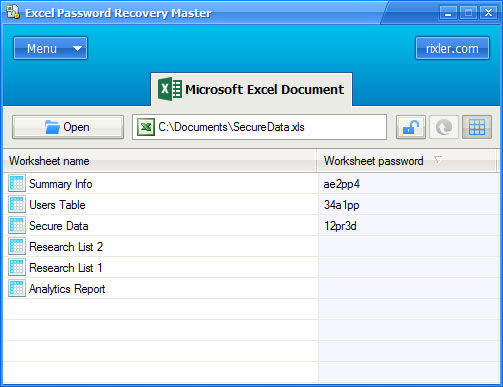Viewport: 503px width, 387px height.
Task: Select the Research List 2 row
Action: pyautogui.click(x=251, y=247)
